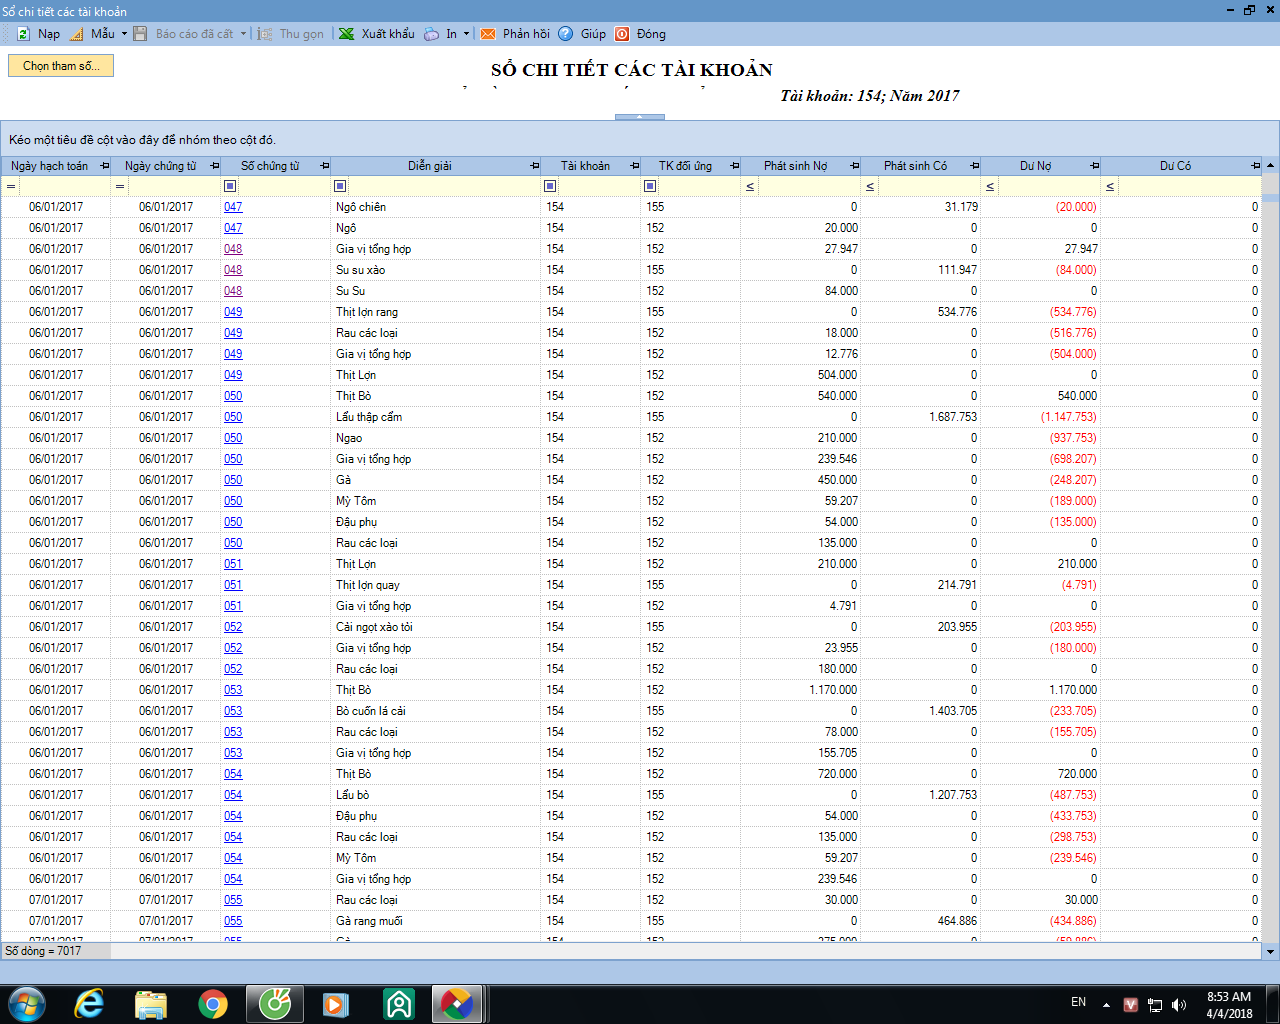Click the EN language indicator
1280x1024 pixels.
(1078, 1002)
